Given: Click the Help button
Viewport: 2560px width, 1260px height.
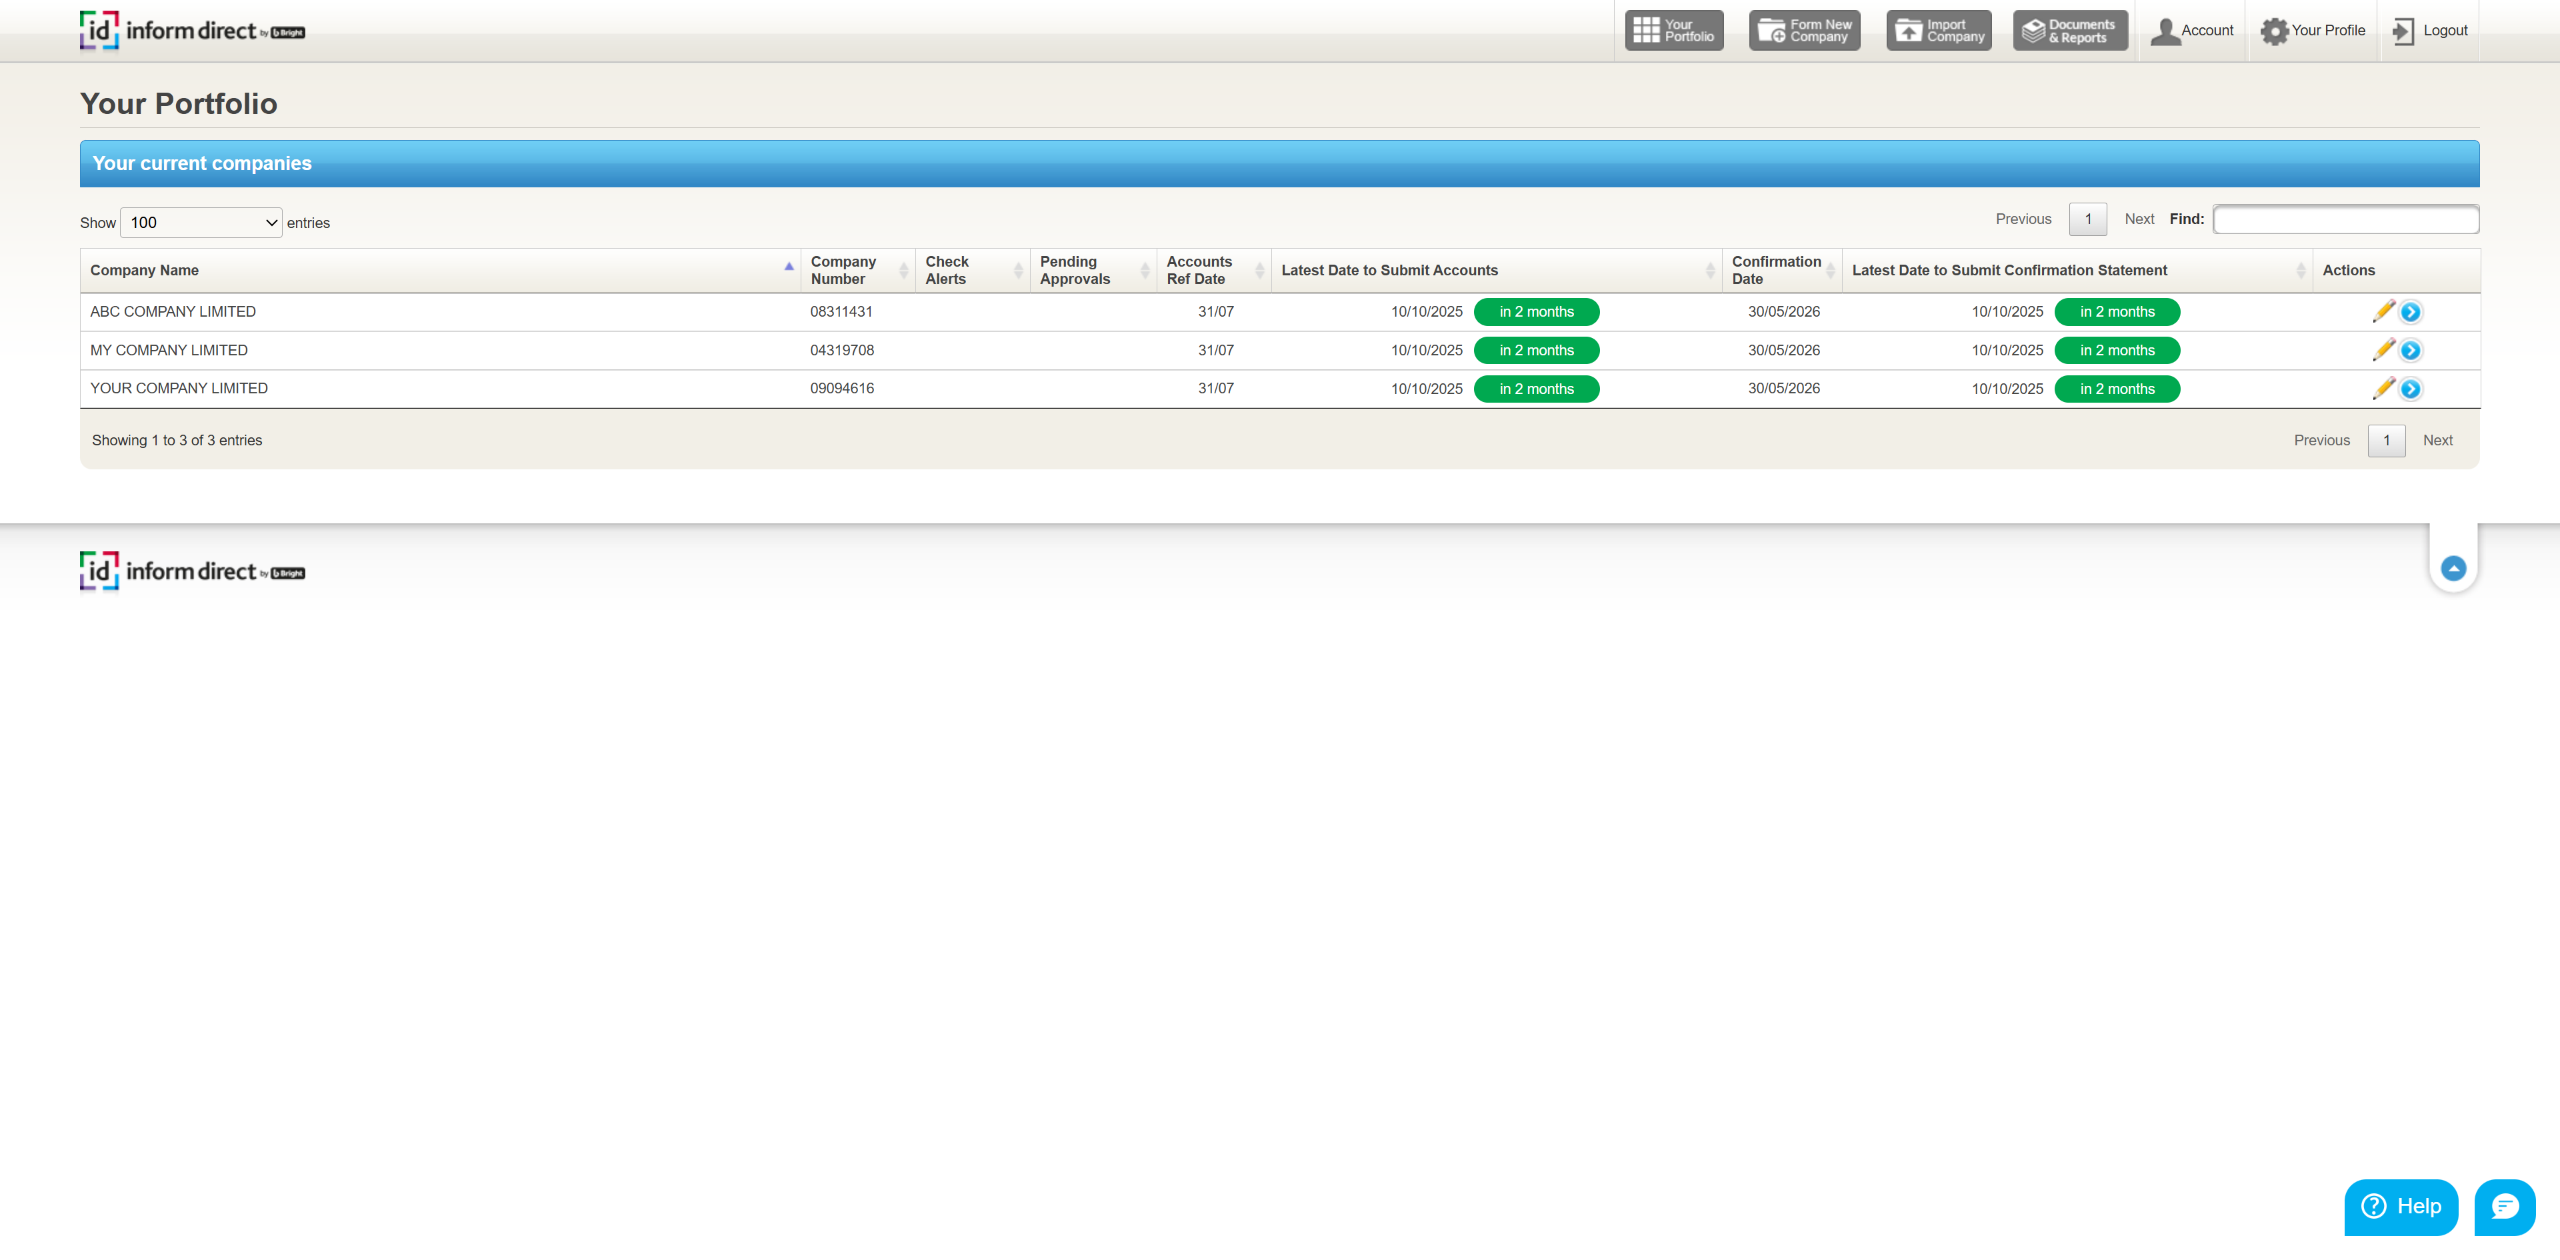Looking at the screenshot, I should [x=2400, y=1206].
